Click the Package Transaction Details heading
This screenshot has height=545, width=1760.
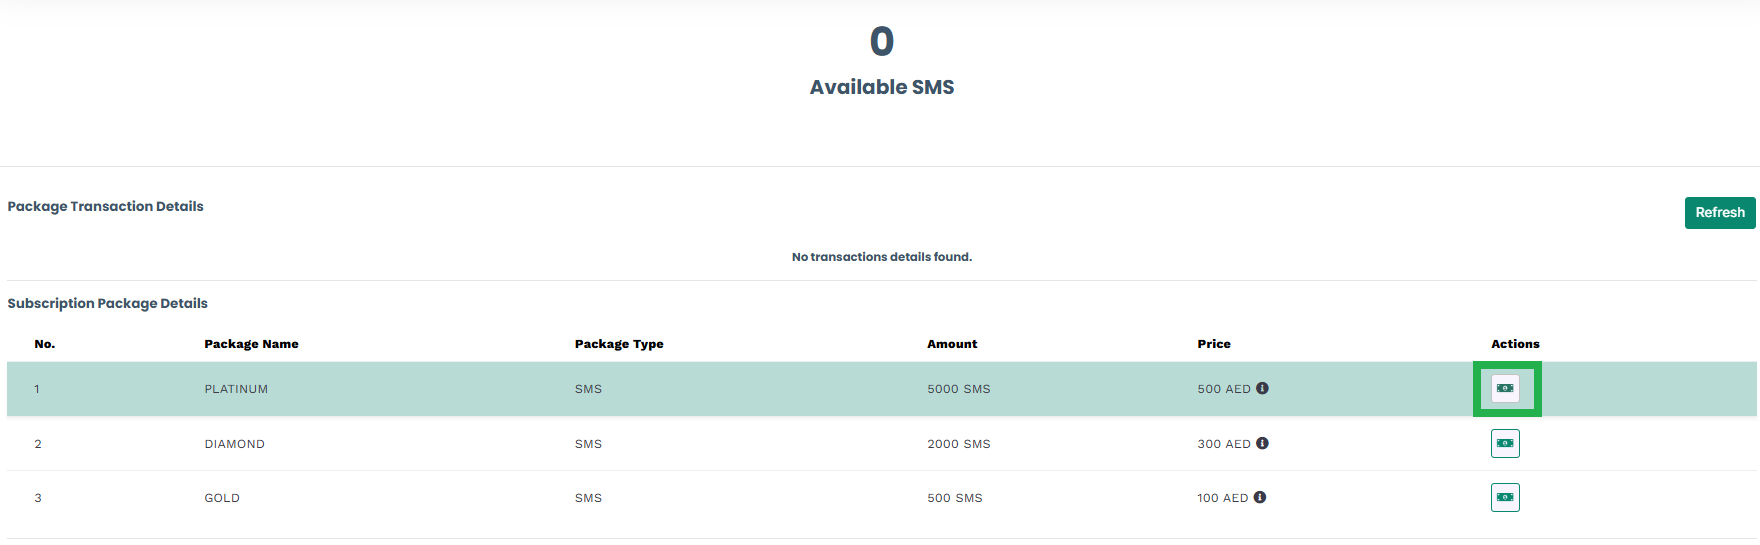click(105, 206)
